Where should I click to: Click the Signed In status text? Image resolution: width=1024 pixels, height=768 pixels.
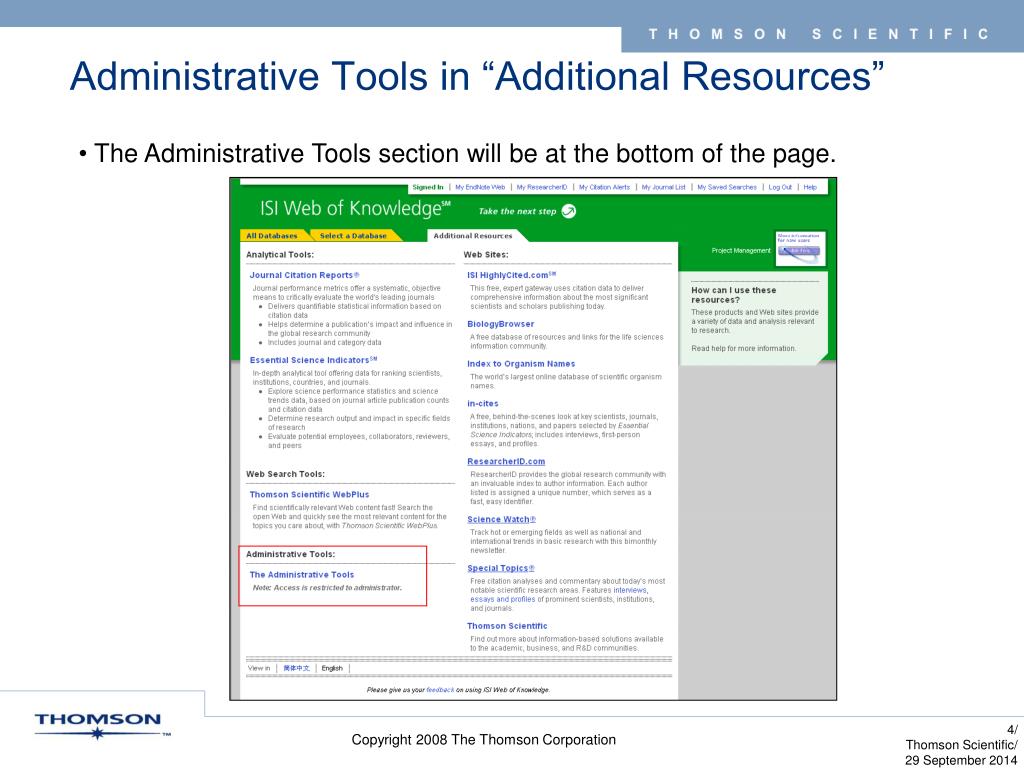point(428,187)
